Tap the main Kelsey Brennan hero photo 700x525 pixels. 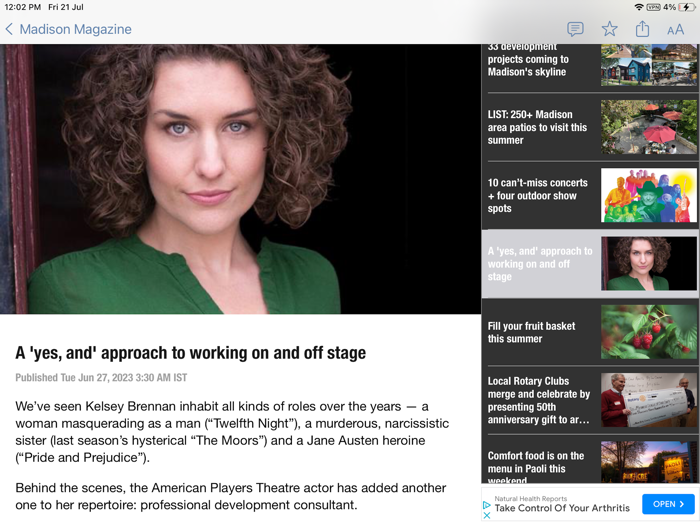(240, 179)
